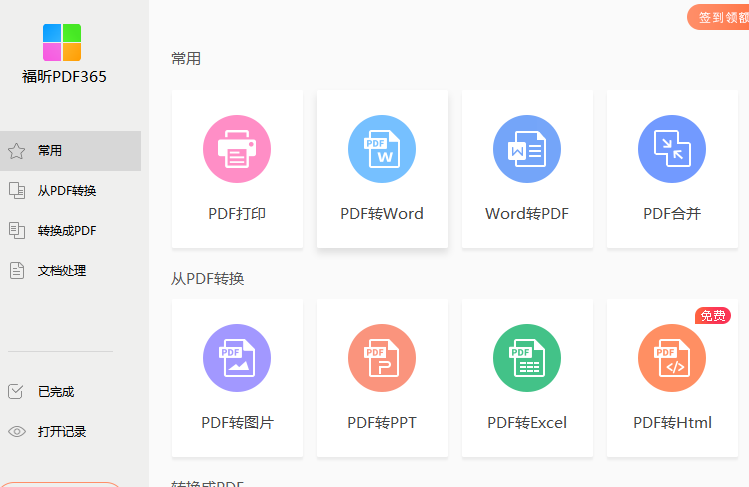Click the PDF转图片 label text
Image resolution: width=749 pixels, height=487 pixels.
click(237, 423)
